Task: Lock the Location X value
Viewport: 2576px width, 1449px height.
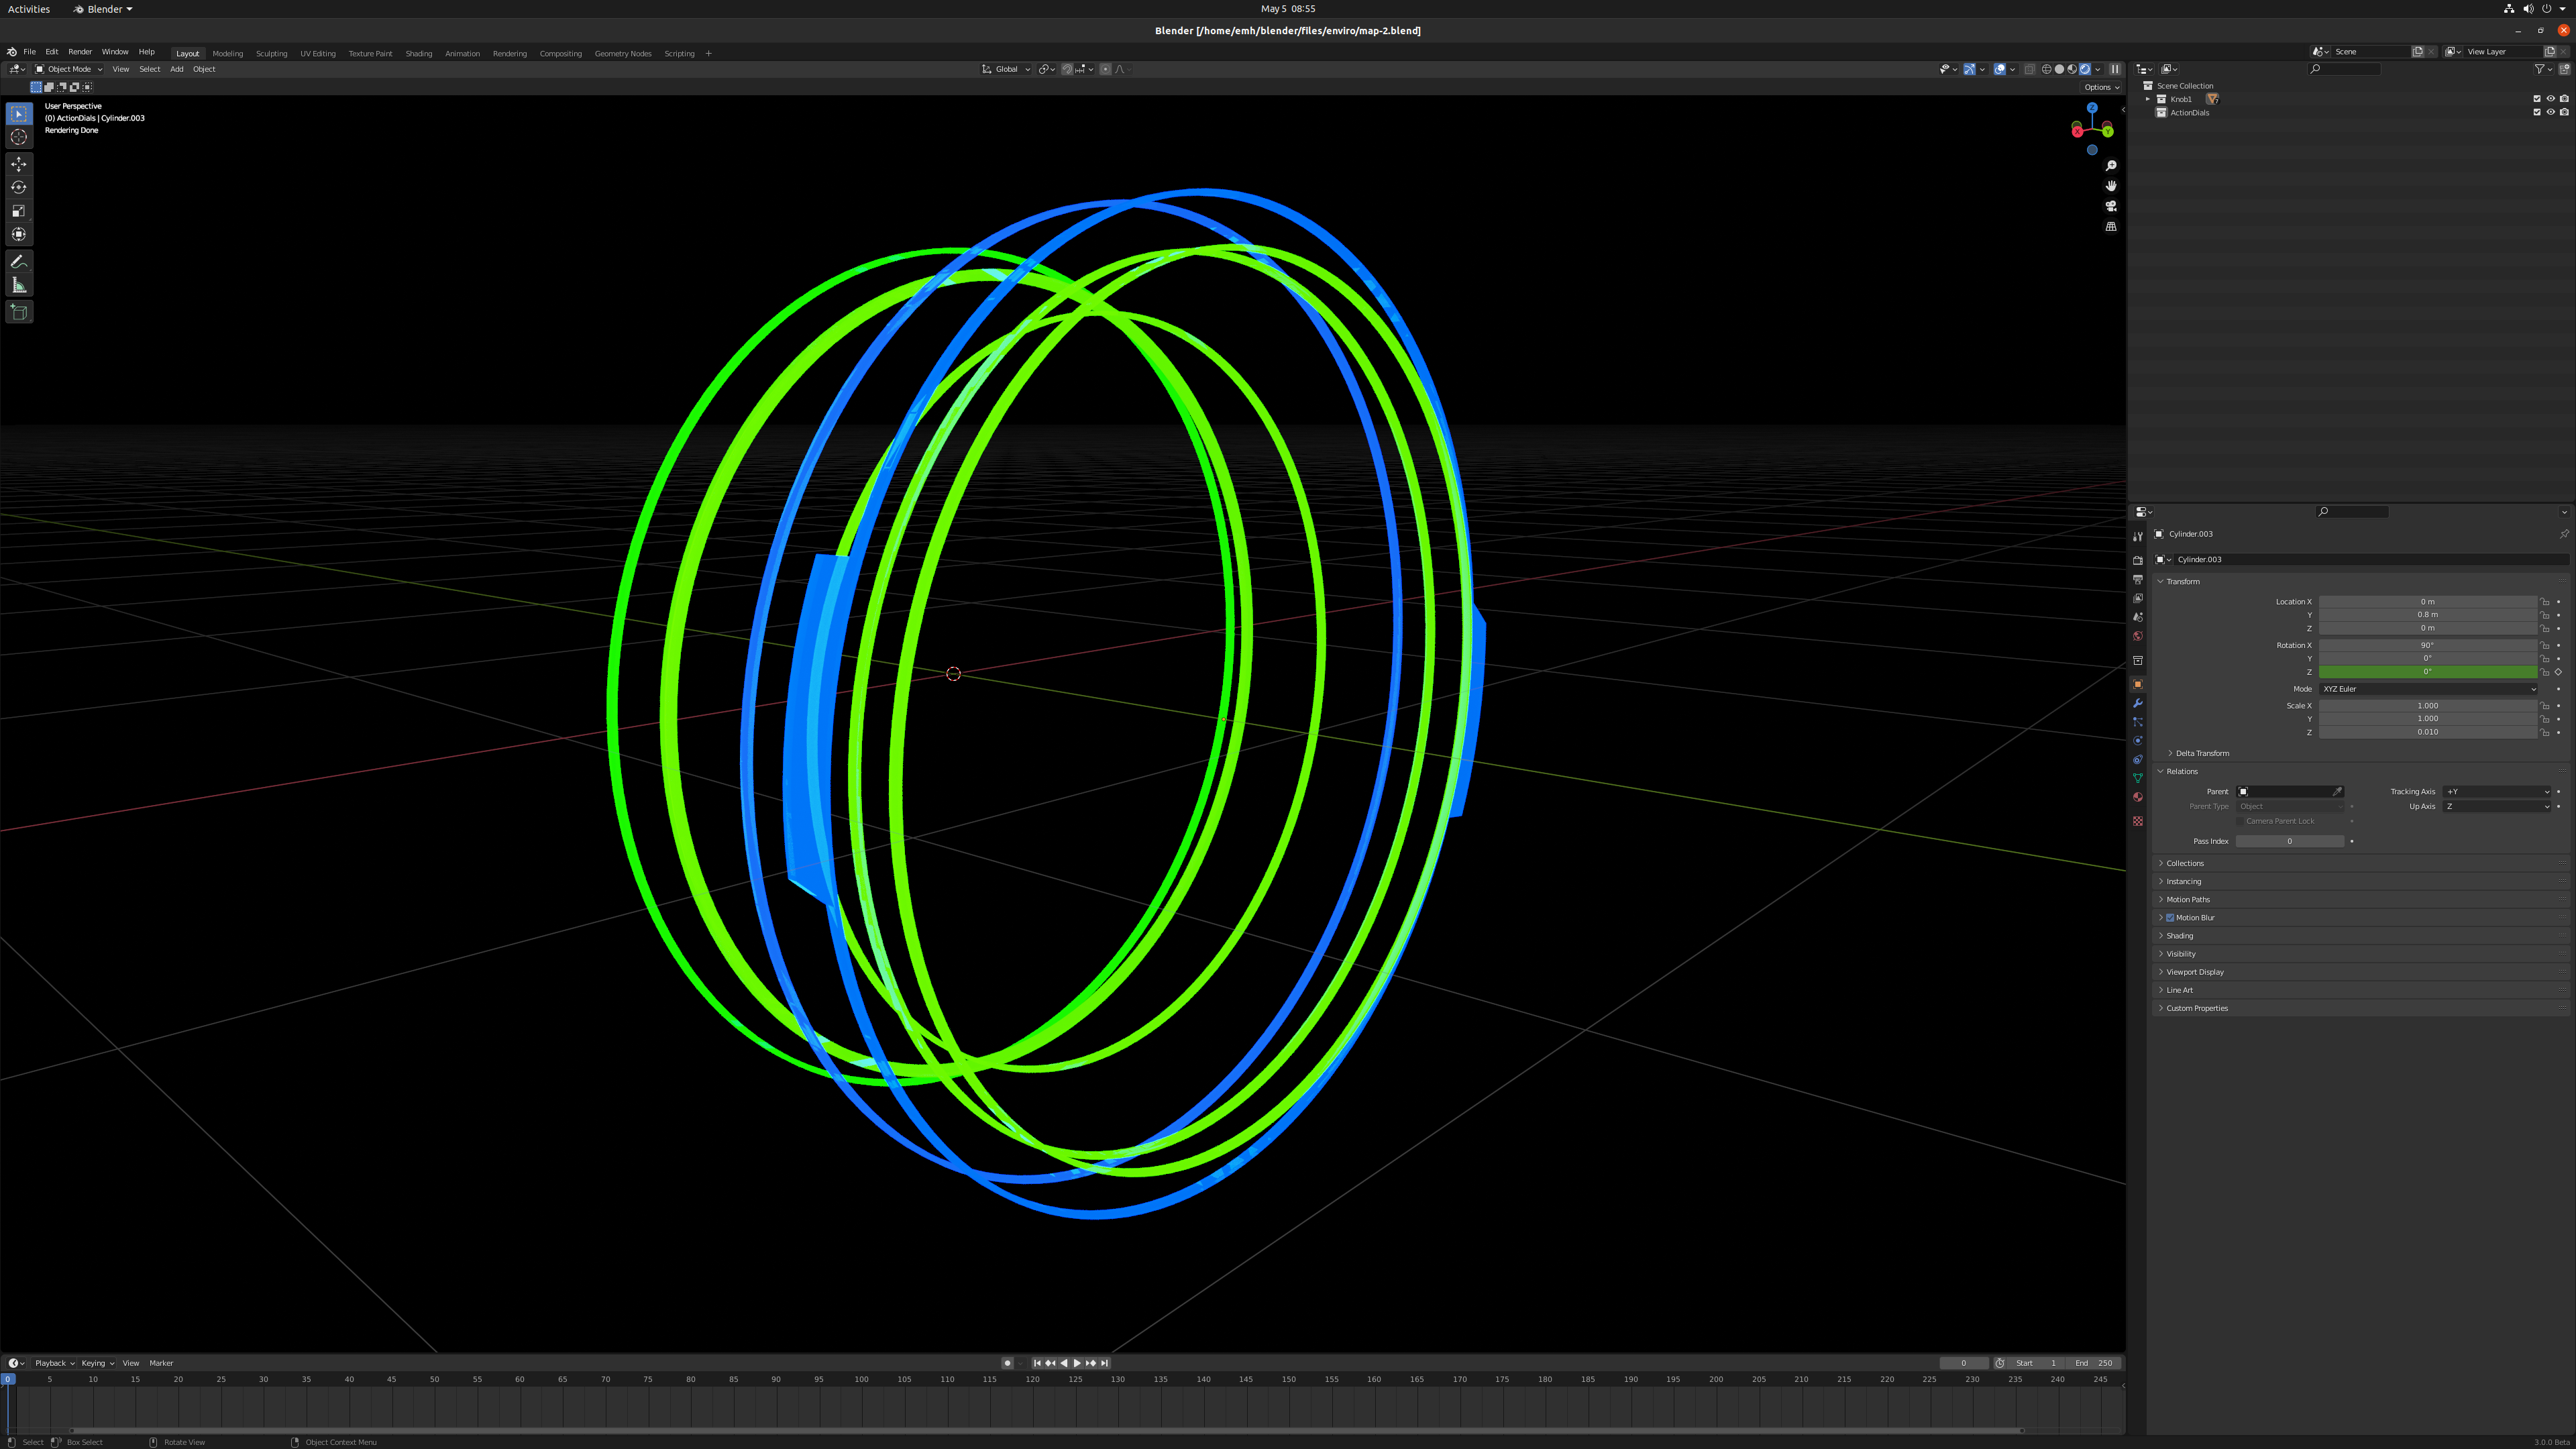Action: point(2545,602)
